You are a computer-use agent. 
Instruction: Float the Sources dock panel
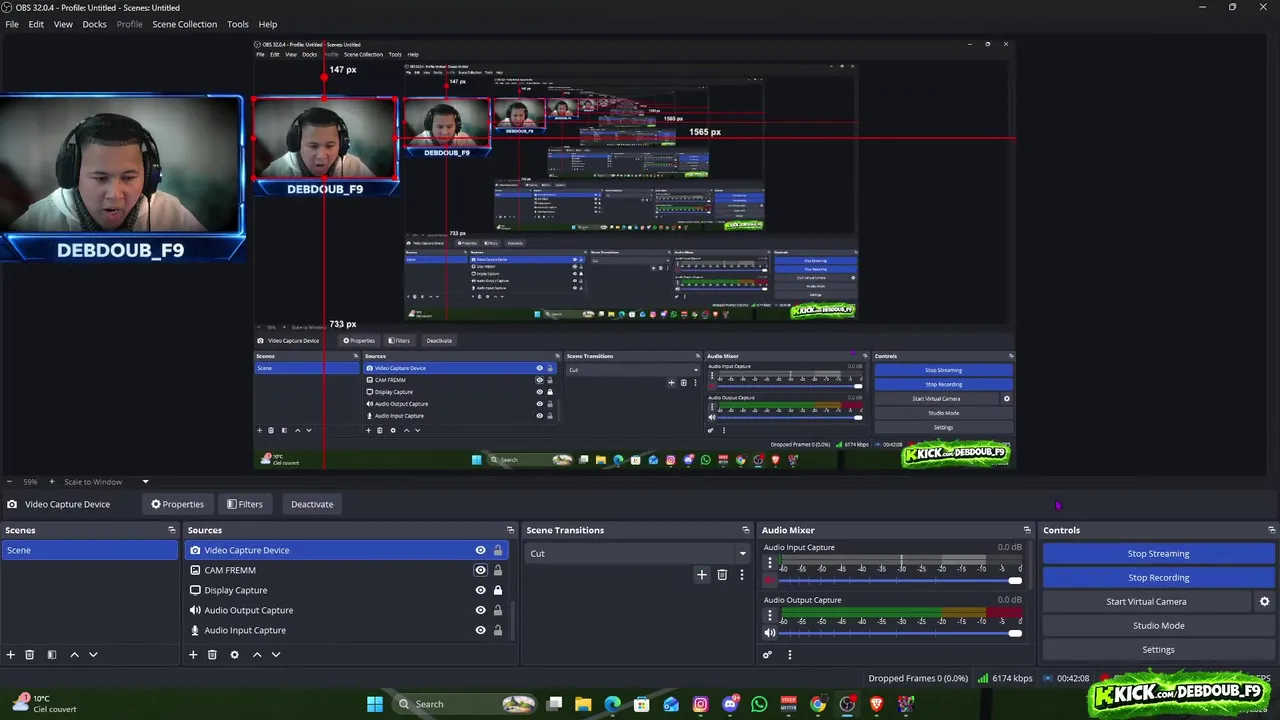512,530
